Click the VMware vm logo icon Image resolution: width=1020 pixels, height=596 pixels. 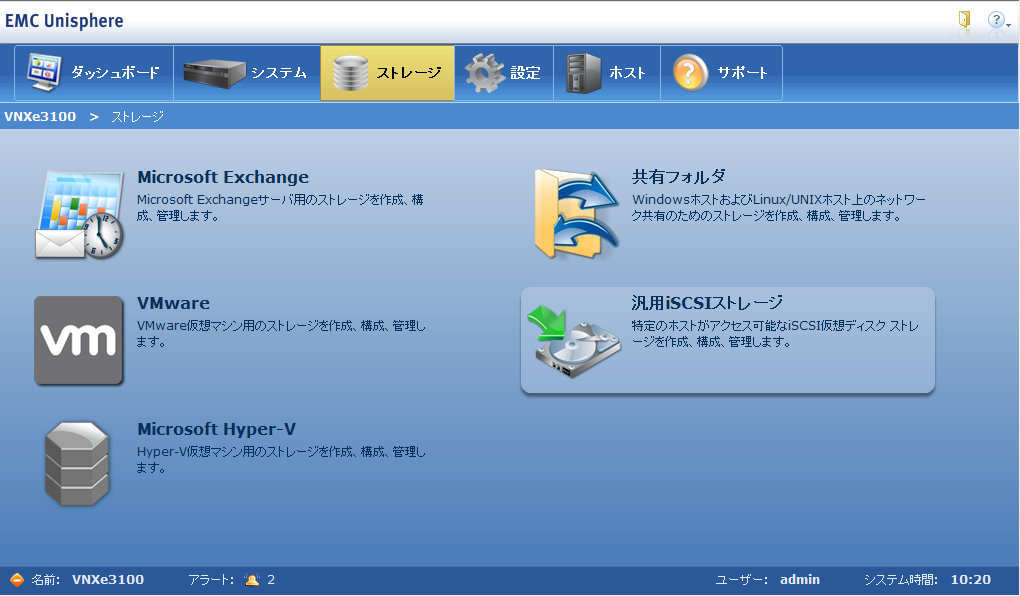(79, 340)
